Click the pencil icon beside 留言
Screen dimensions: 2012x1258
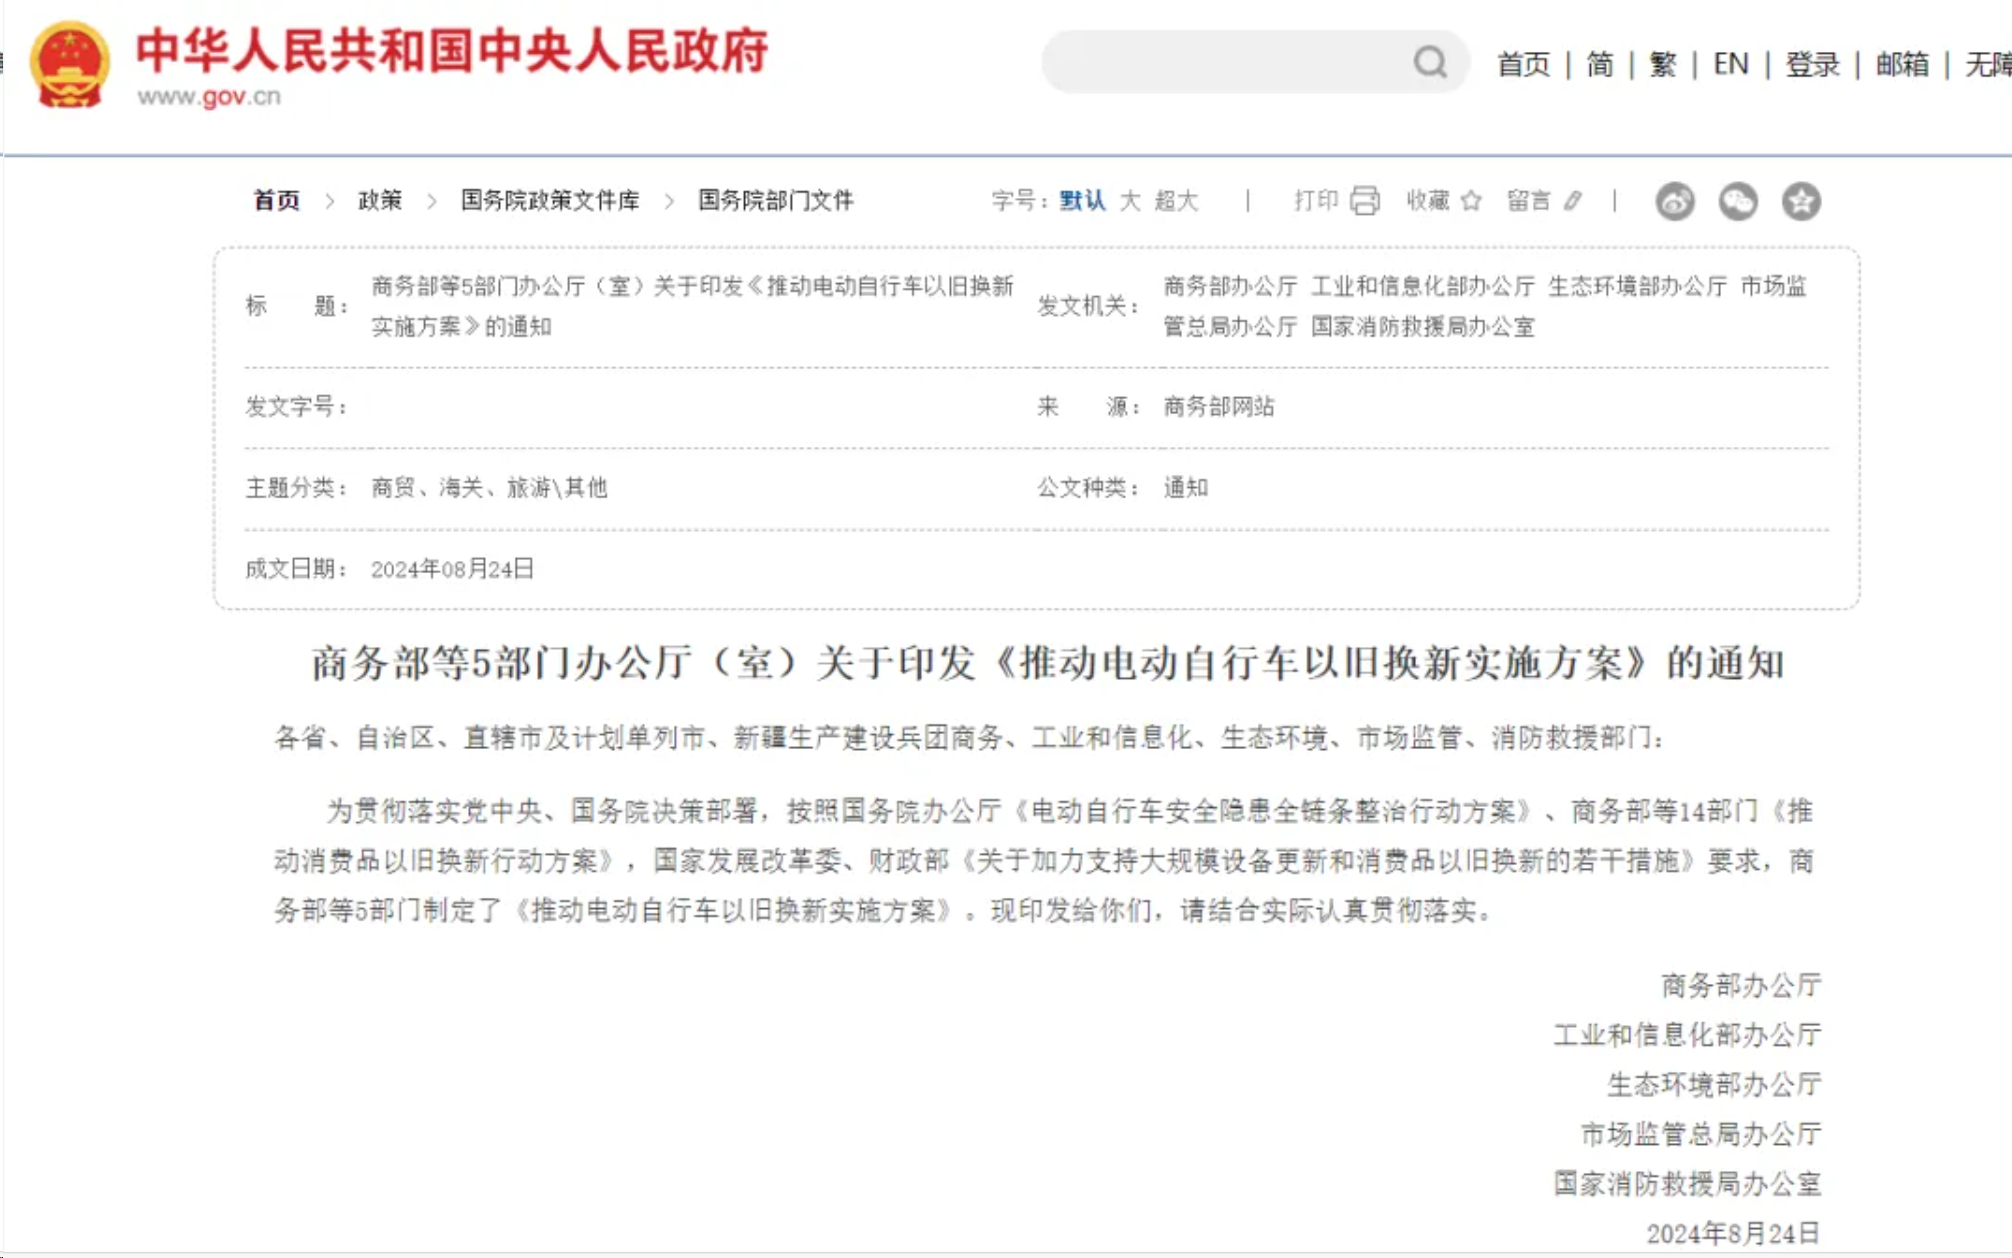[1573, 201]
